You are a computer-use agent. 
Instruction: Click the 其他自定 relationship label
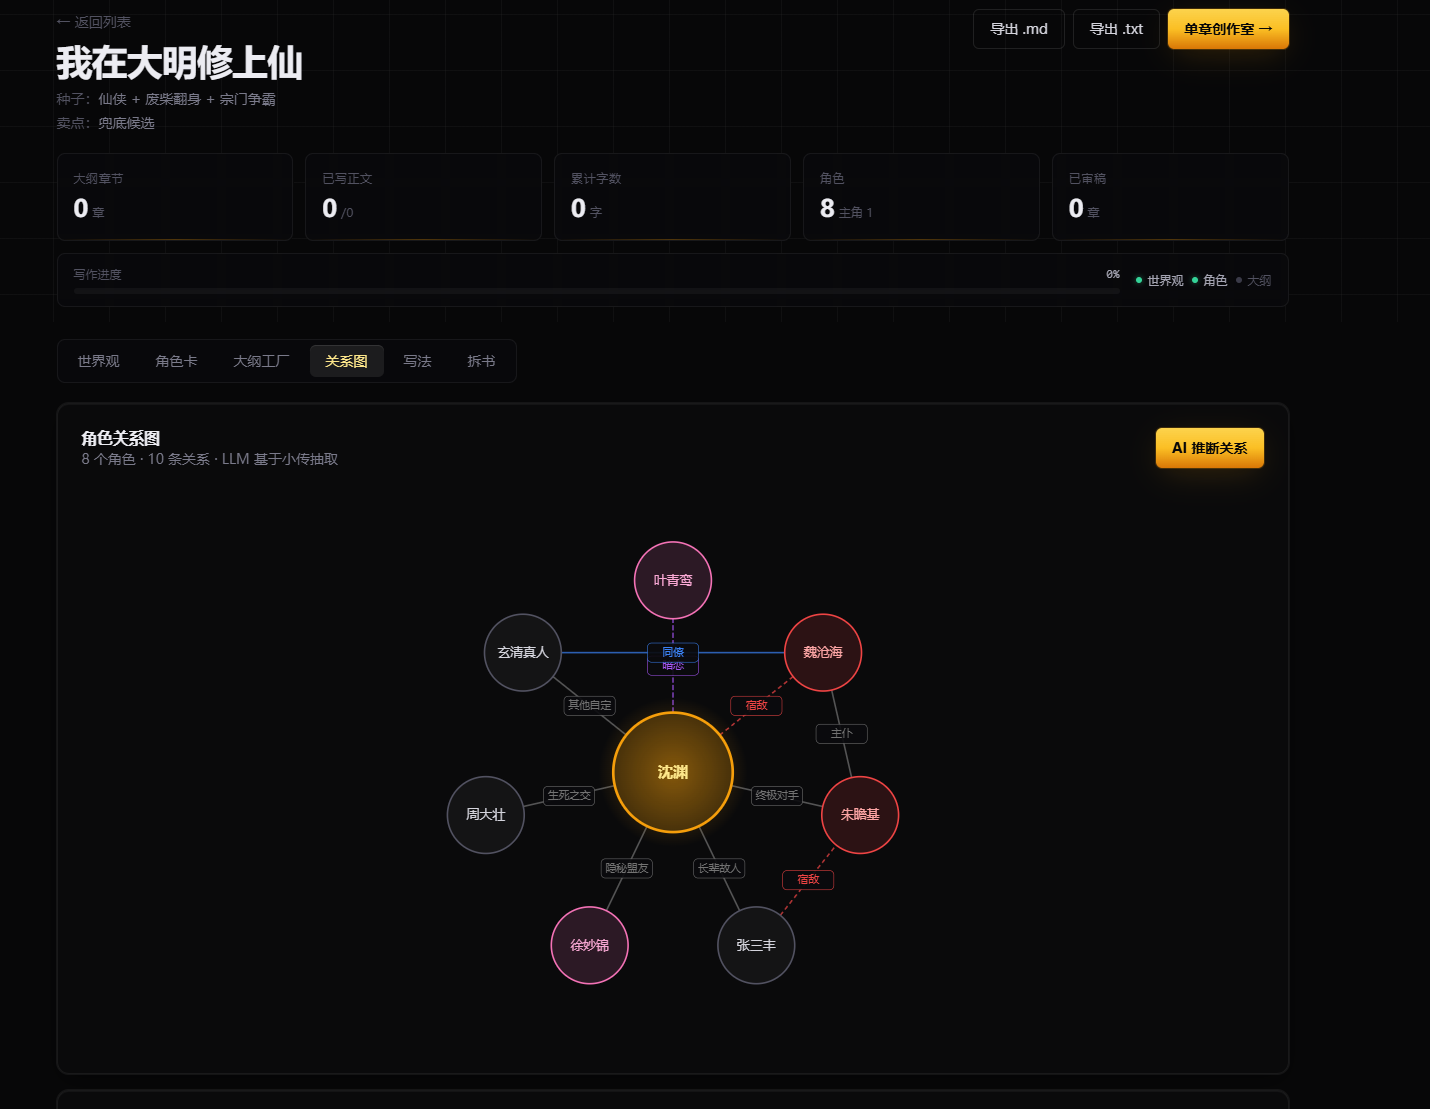[x=590, y=705]
